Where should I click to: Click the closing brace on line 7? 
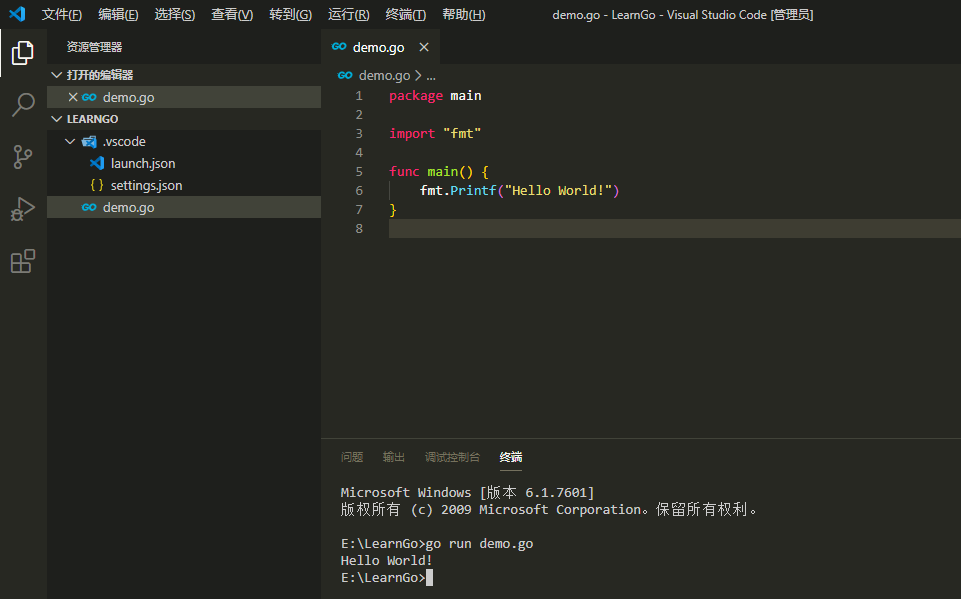[393, 210]
